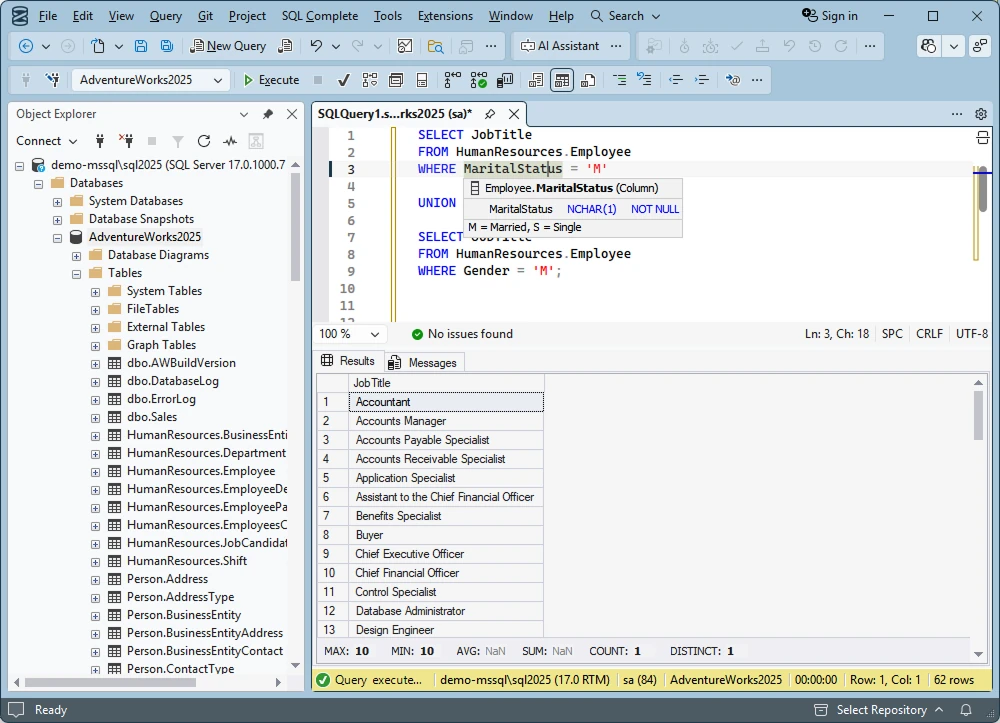Toggle Include Actual Execution Plan icon
This screenshot has height=723, width=1000.
[x=453, y=80]
